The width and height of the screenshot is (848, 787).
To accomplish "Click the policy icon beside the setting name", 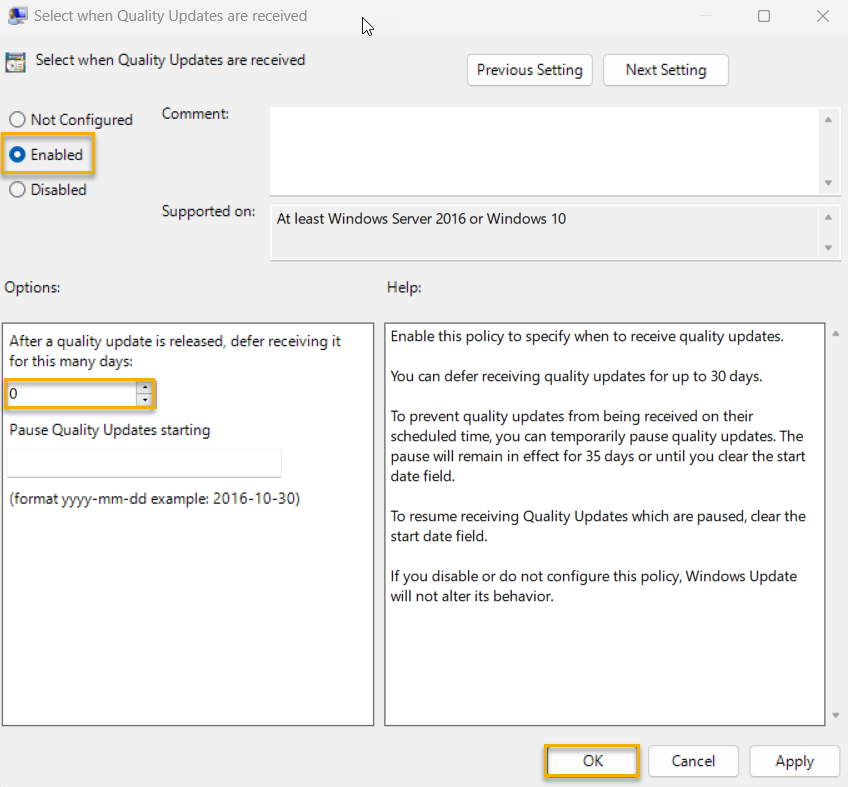I will [x=16, y=61].
